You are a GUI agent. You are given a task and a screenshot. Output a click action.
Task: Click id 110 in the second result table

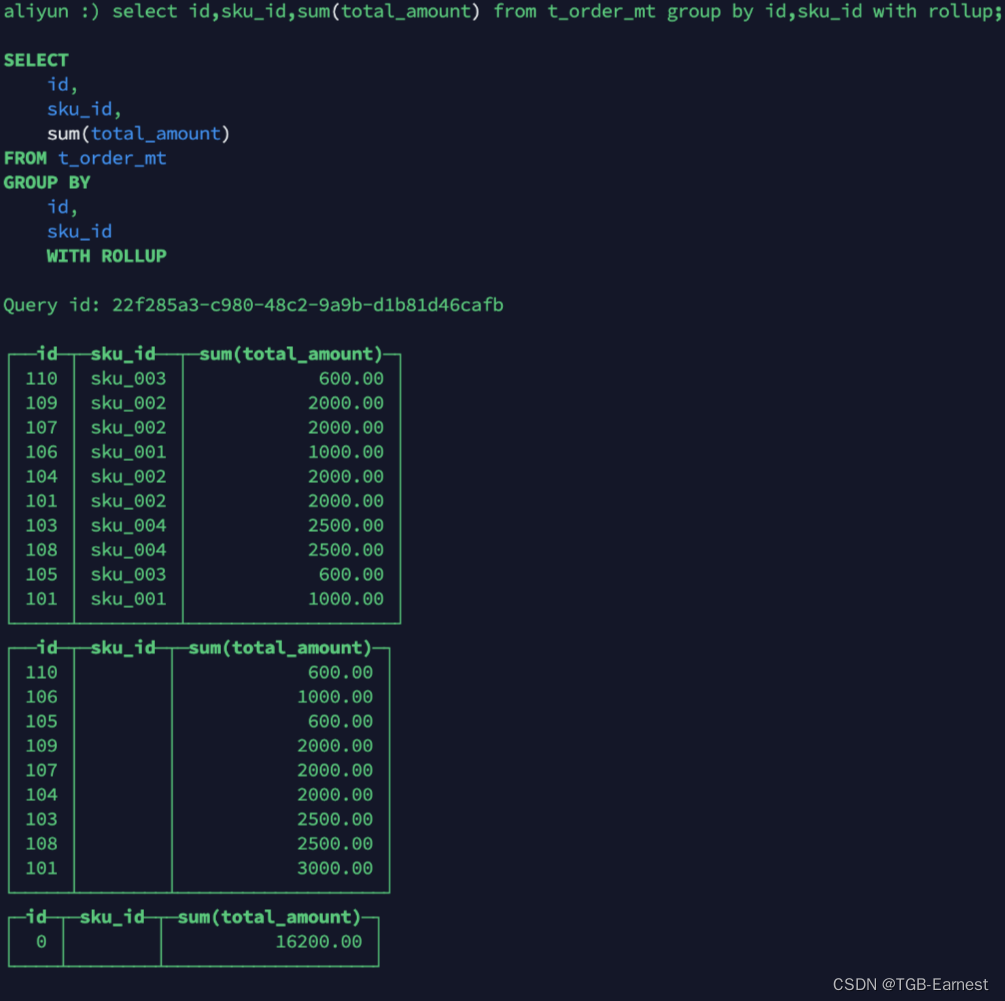[x=42, y=673]
